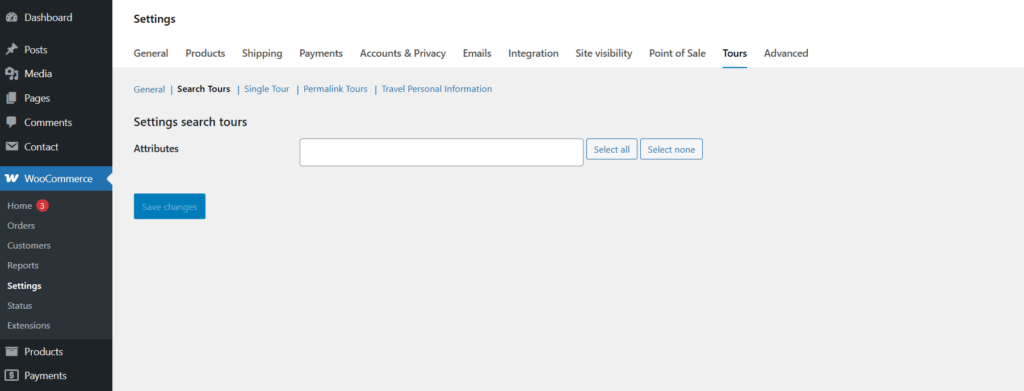Viewport: 1024px width, 391px height.
Task: Go to WooCommerce Orders
Action: point(21,225)
